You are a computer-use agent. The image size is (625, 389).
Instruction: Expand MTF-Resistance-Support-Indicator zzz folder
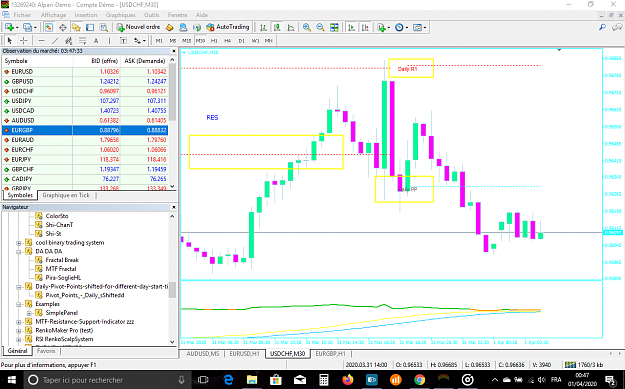pyautogui.click(x=19, y=322)
